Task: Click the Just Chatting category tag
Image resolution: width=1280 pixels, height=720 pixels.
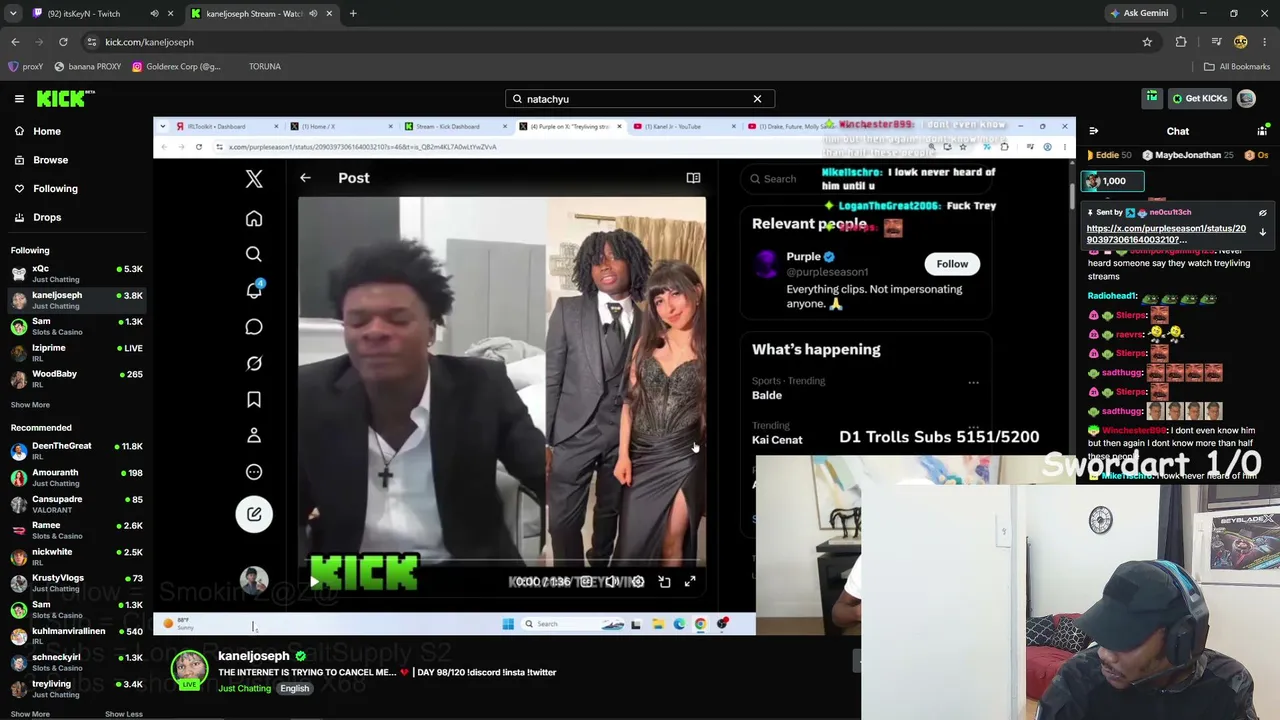Action: pos(244,688)
